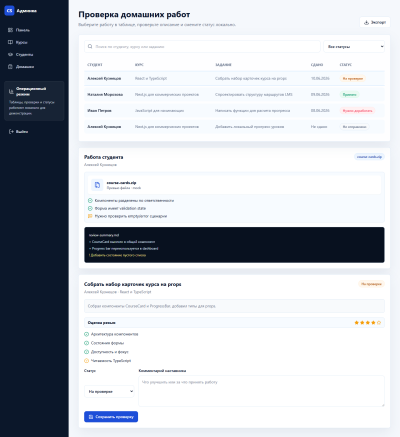Viewport: 400px width, 437px height.
Task: Focus the mentor comment text area
Action: (x=261, y=391)
